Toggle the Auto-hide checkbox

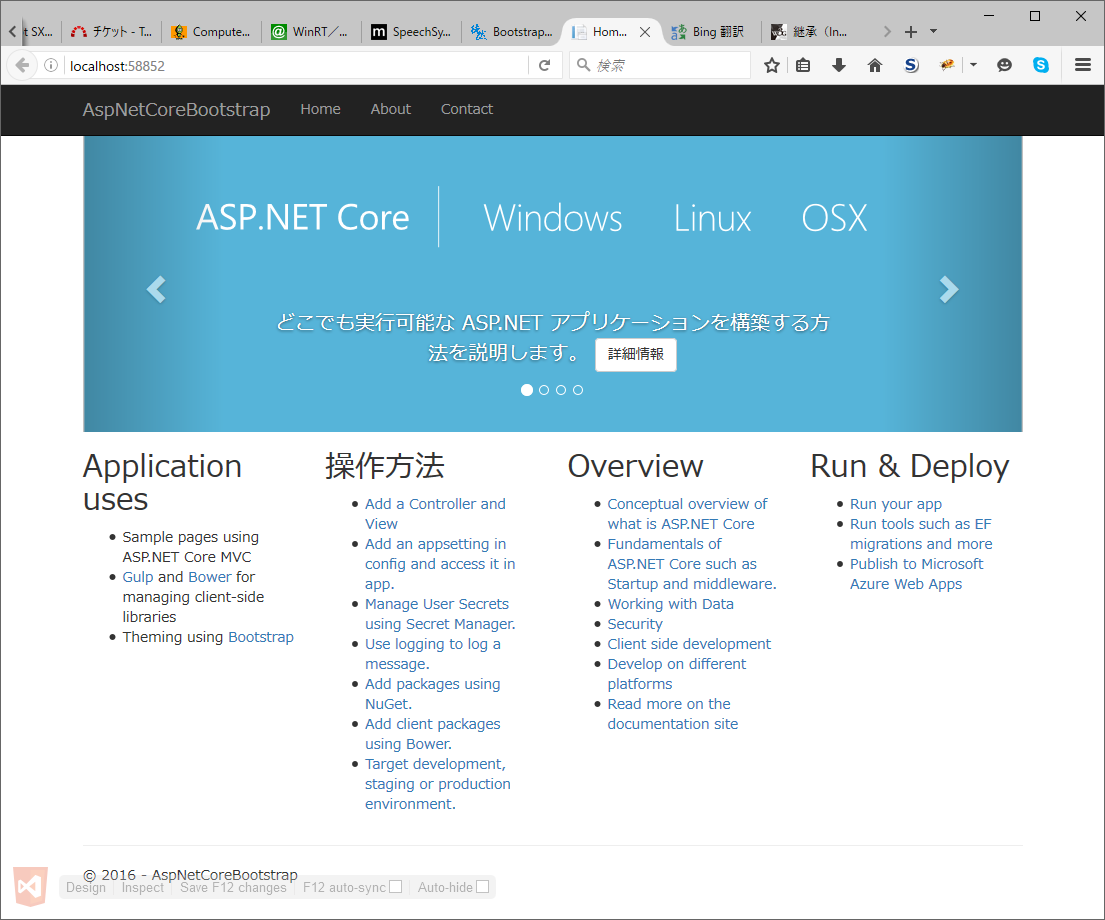(x=482, y=887)
